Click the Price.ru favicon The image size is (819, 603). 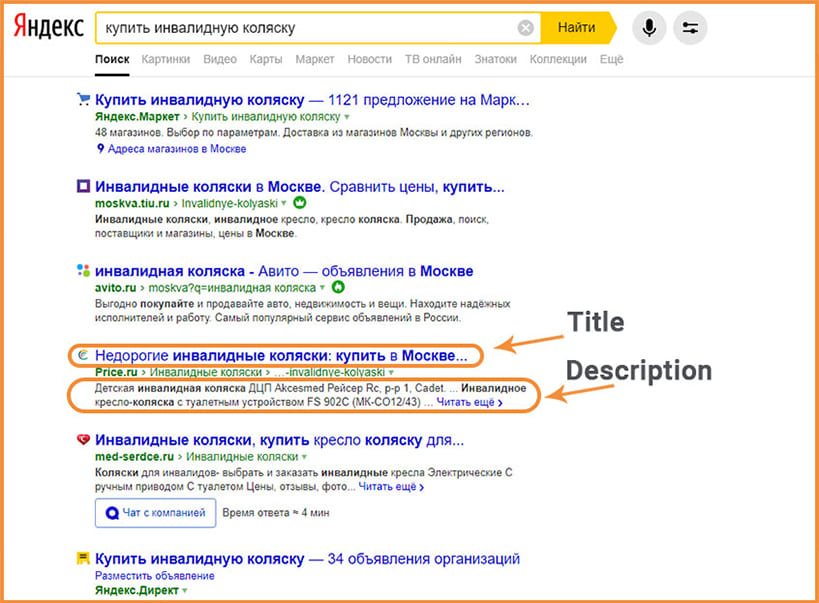(x=83, y=355)
